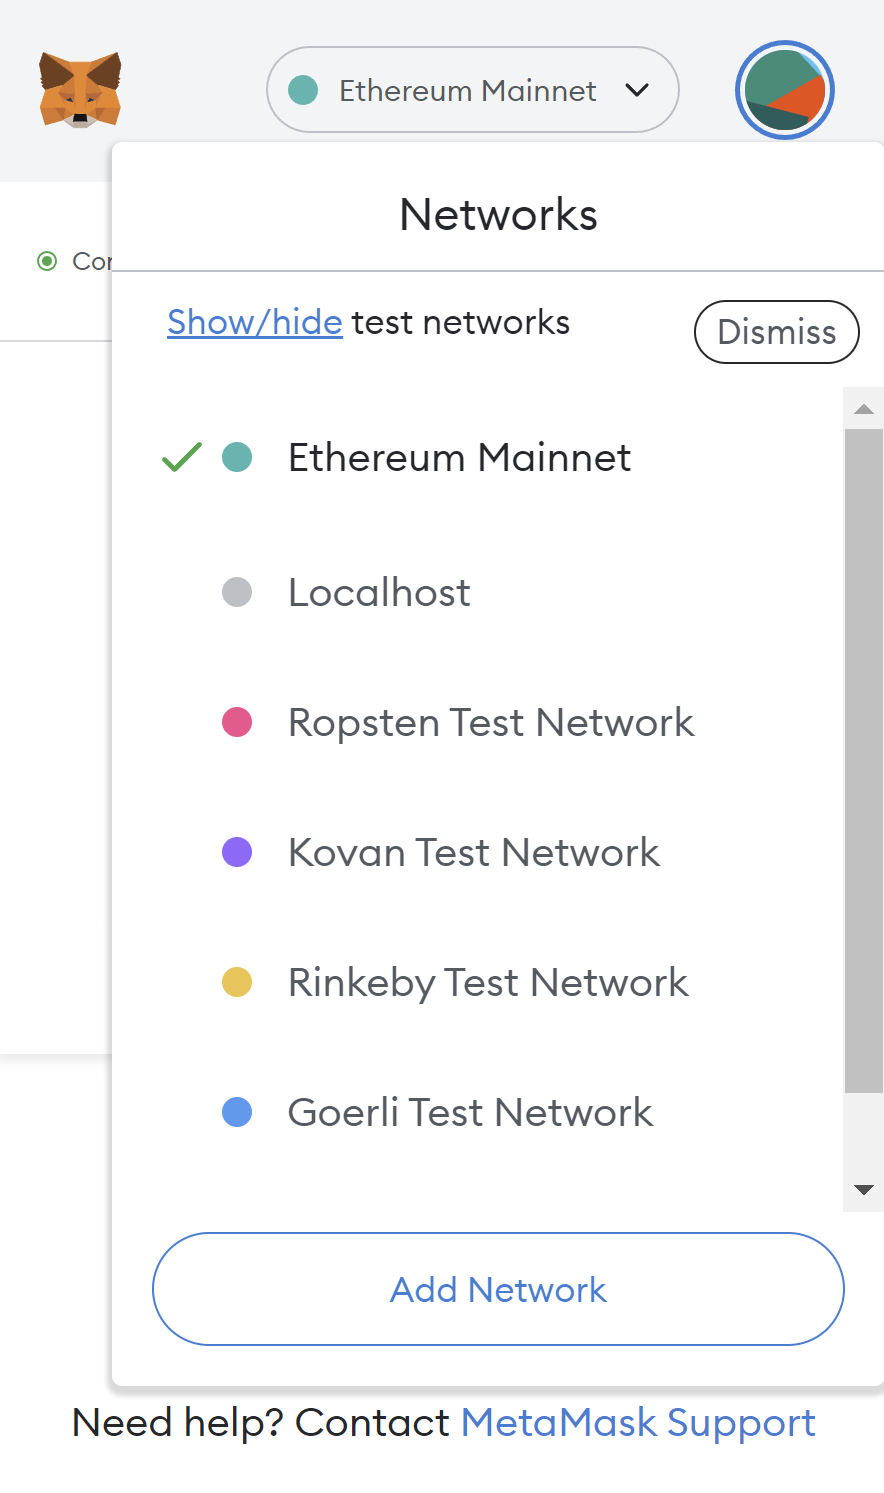Click the blue Goerli network dot
The image size is (884, 1493).
[x=237, y=1112]
